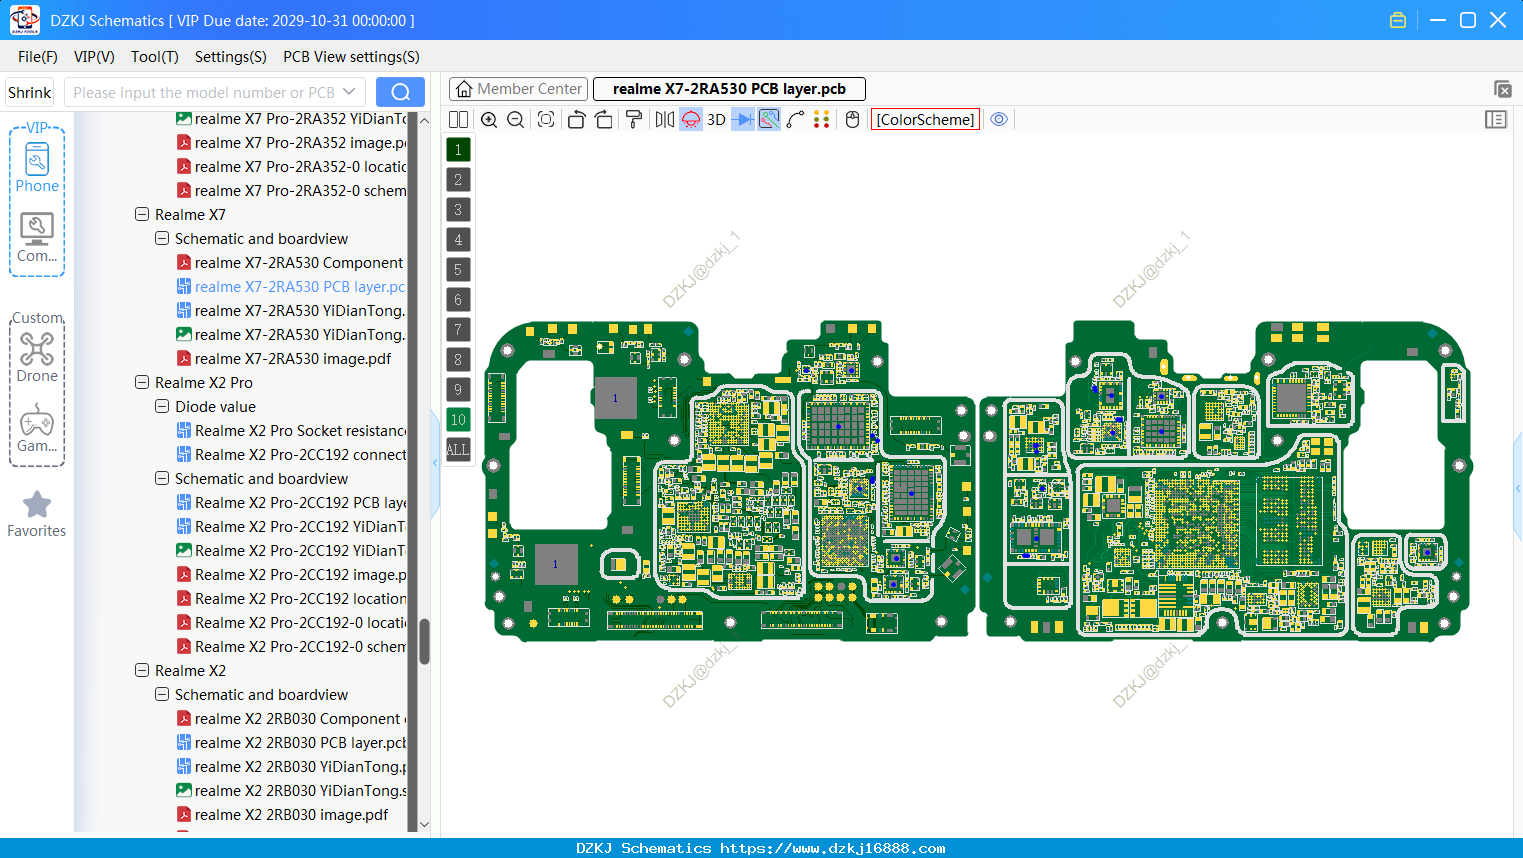Open the toolbox icon in title bar
Screen dimensions: 1523x858
click(1398, 20)
